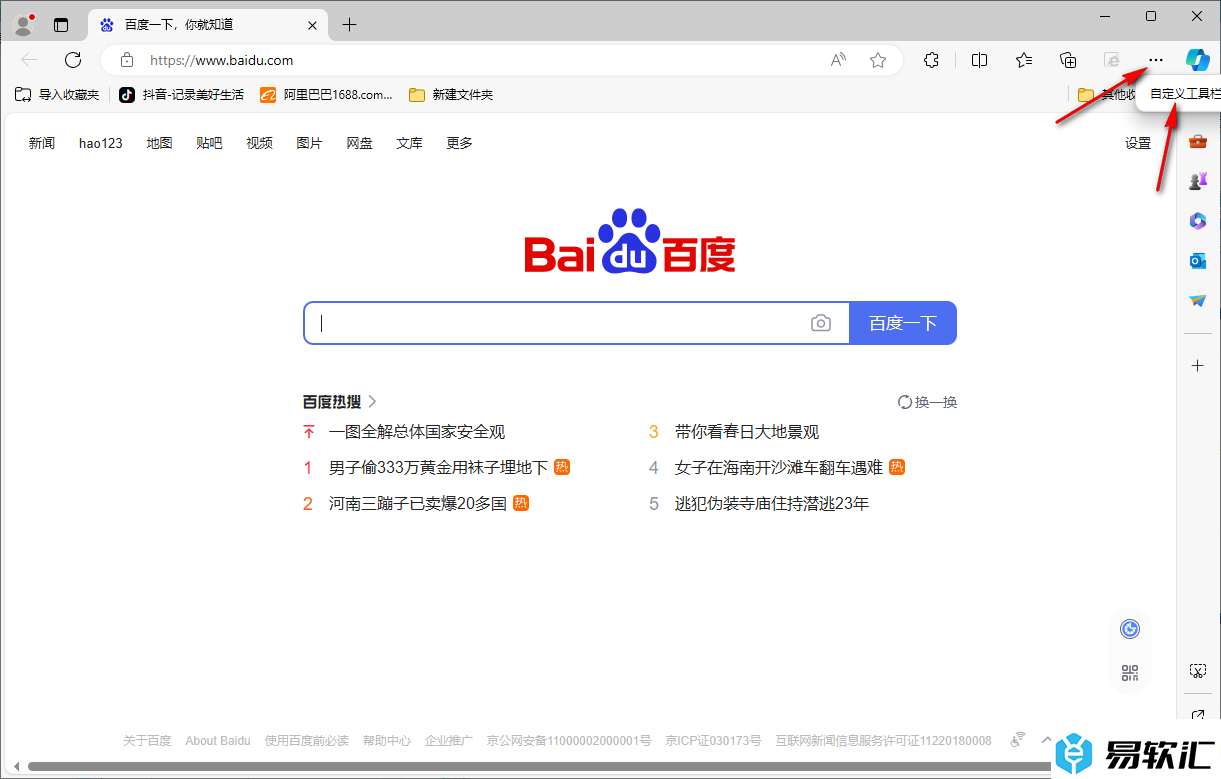Search by image camera icon
This screenshot has height=779, width=1221.
(821, 323)
